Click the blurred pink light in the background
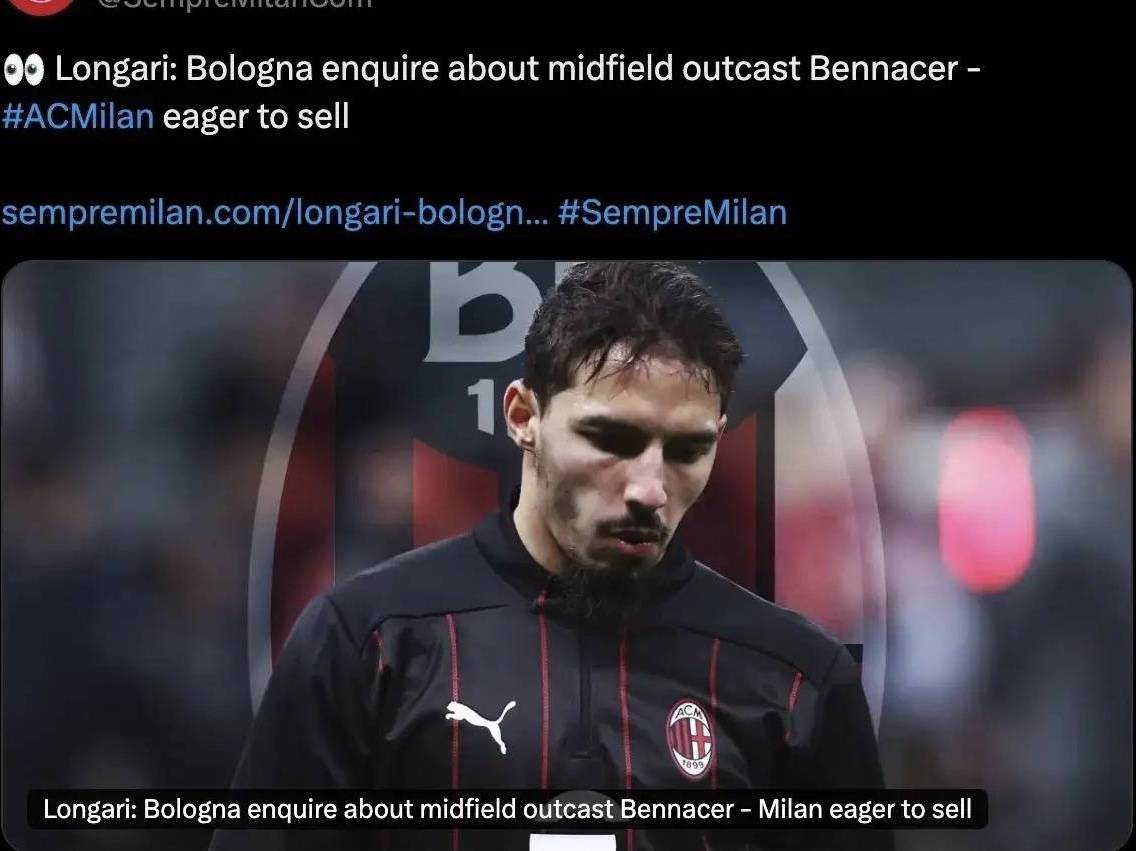The width and height of the screenshot is (1136, 851). point(986,500)
